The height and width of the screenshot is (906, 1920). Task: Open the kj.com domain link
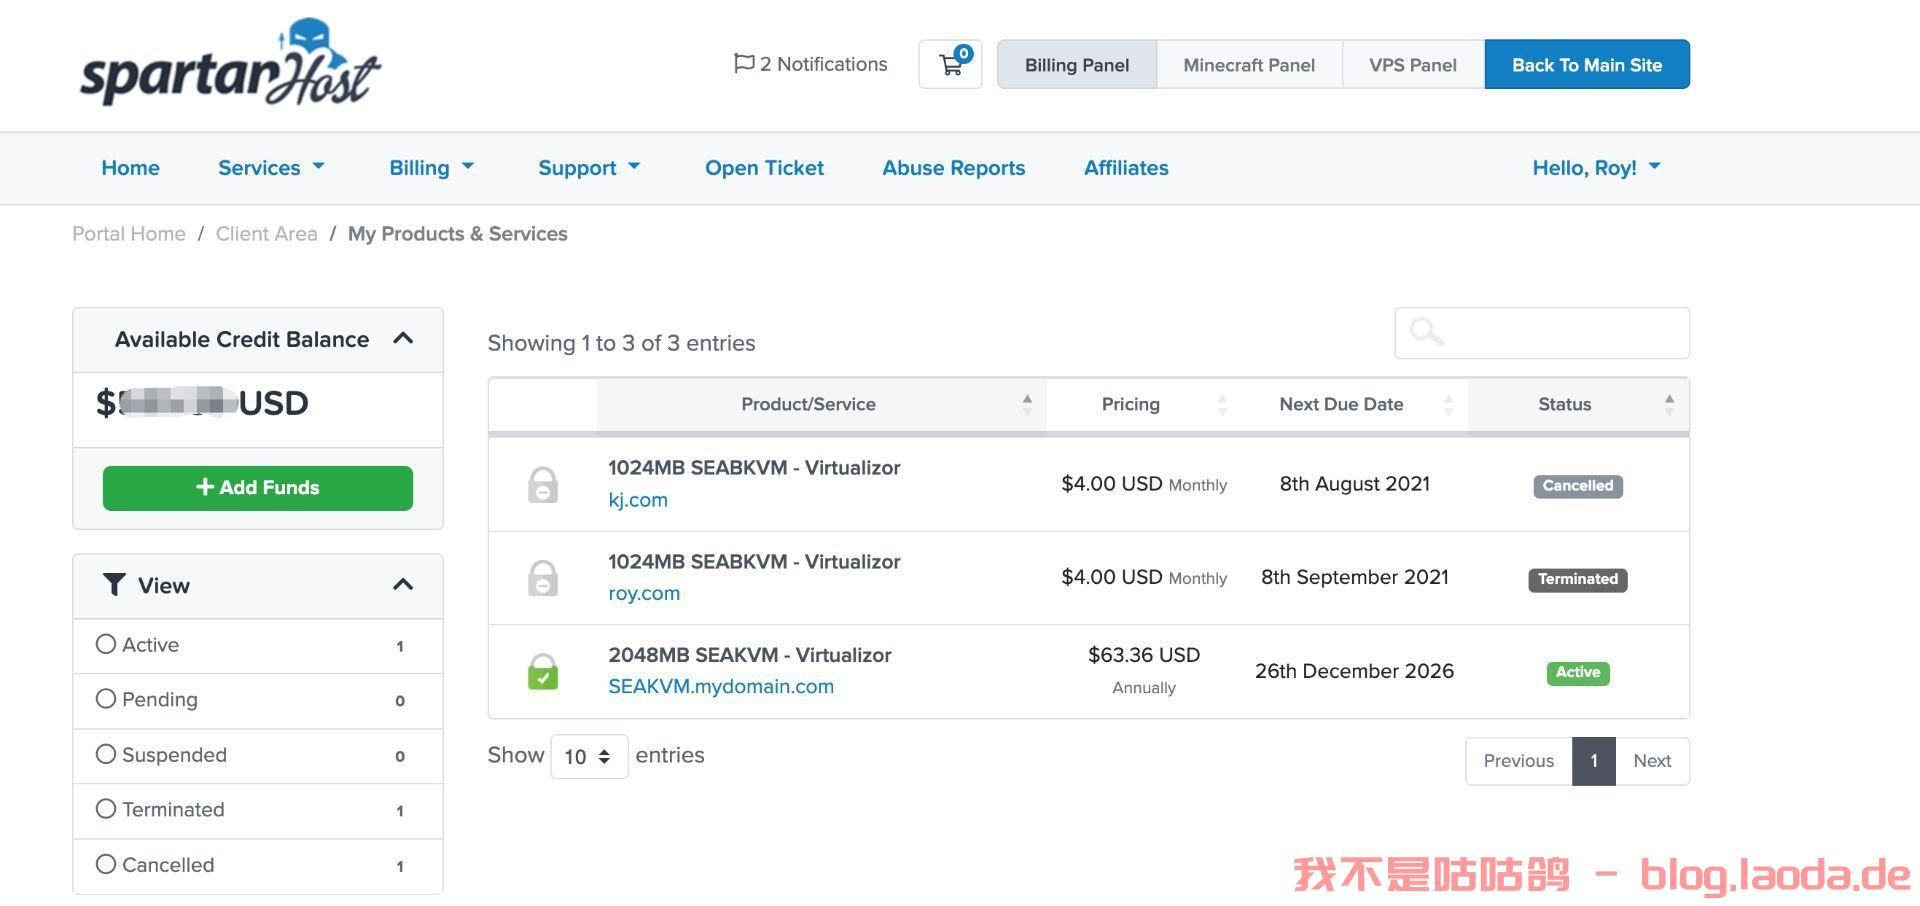click(x=638, y=500)
